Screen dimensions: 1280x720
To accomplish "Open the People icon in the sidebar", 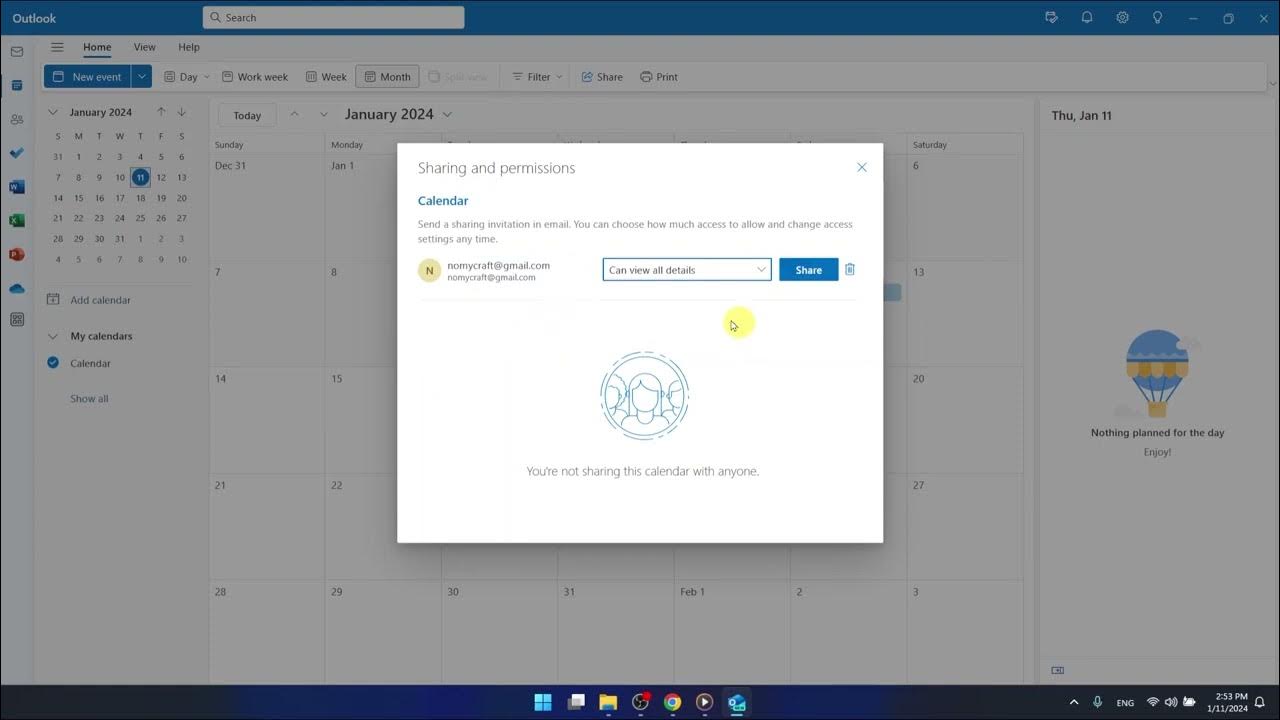I will click(16, 119).
